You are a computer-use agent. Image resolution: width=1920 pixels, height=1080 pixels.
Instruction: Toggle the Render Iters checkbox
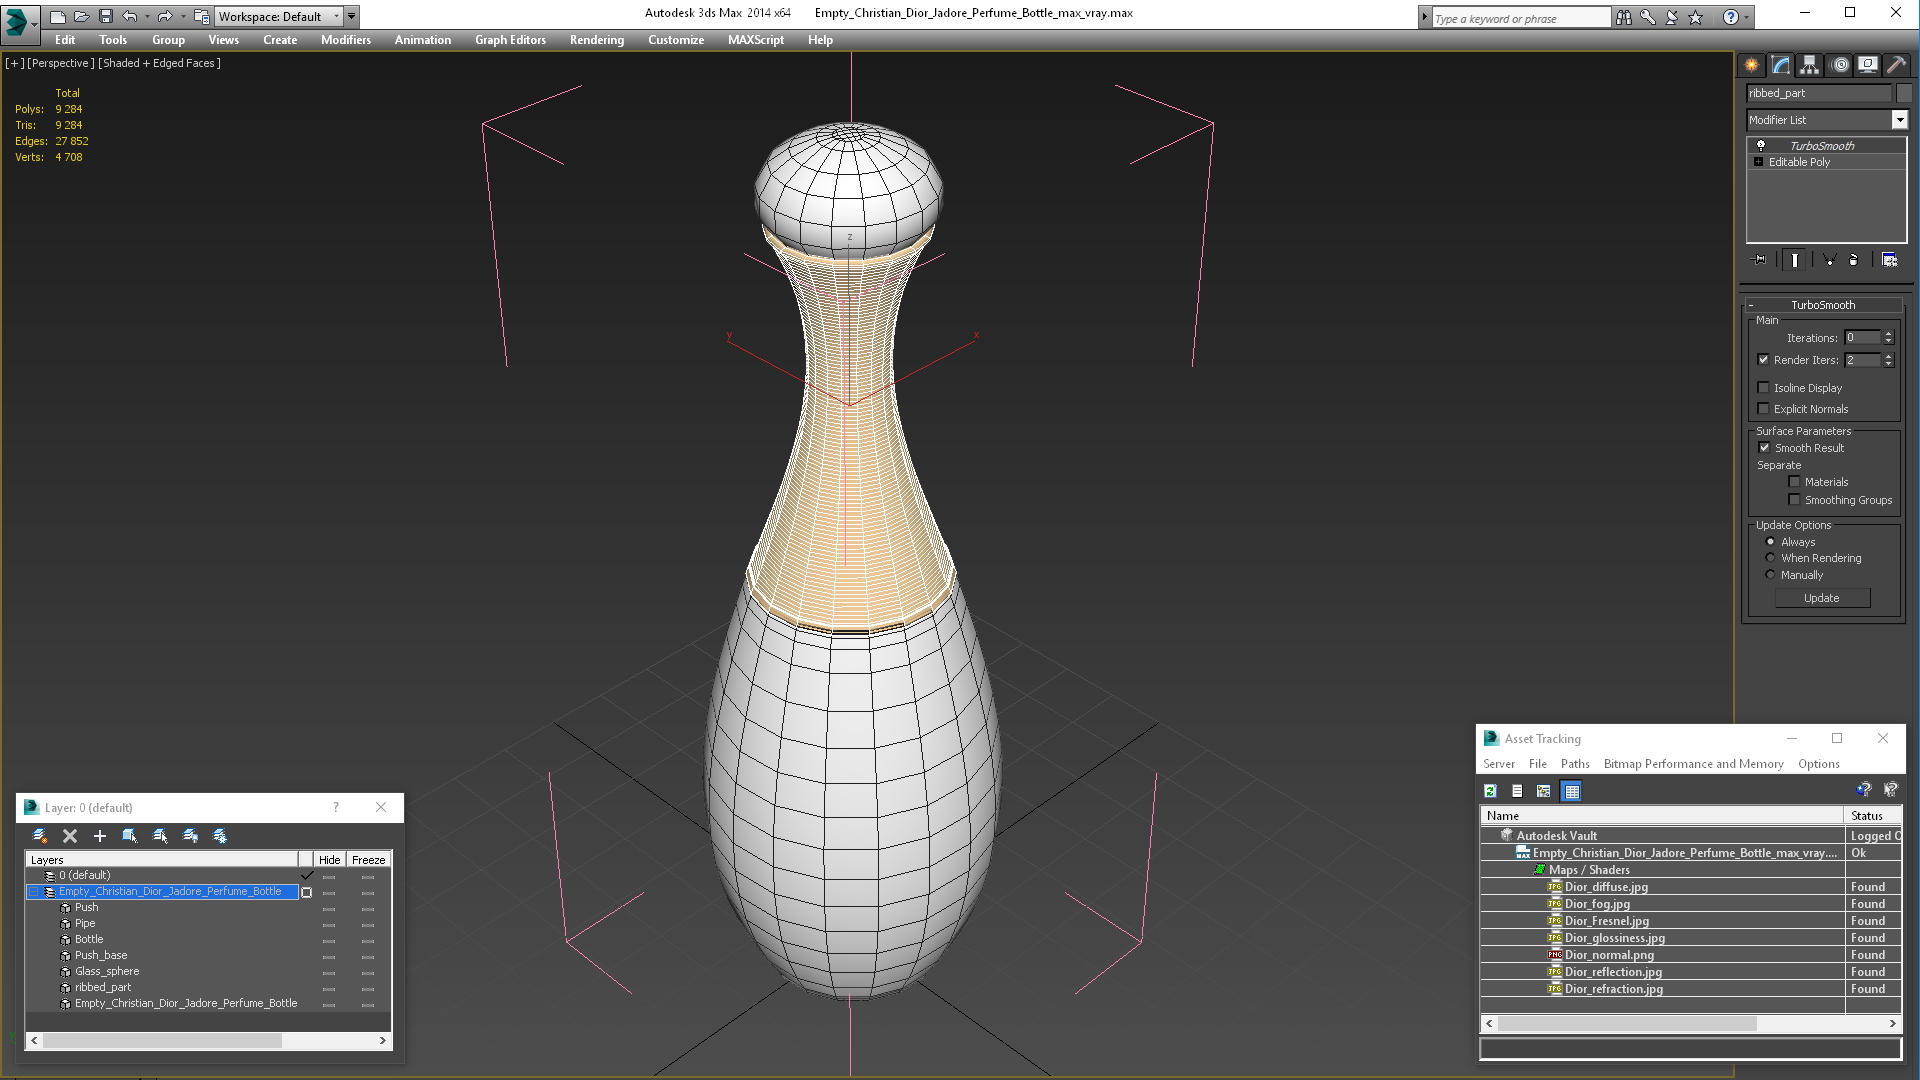pos(1763,360)
